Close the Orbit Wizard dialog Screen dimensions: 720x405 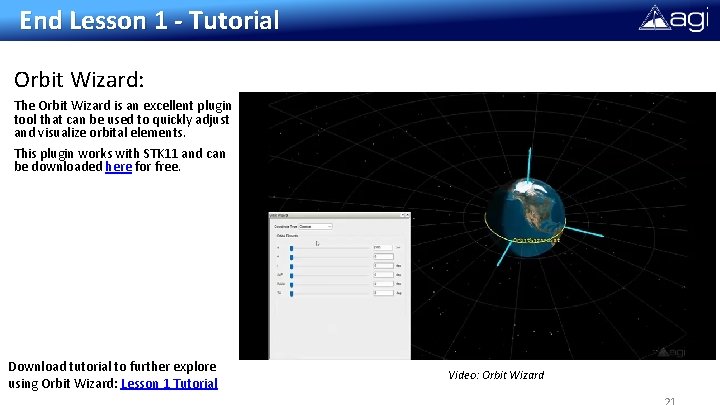407,215
